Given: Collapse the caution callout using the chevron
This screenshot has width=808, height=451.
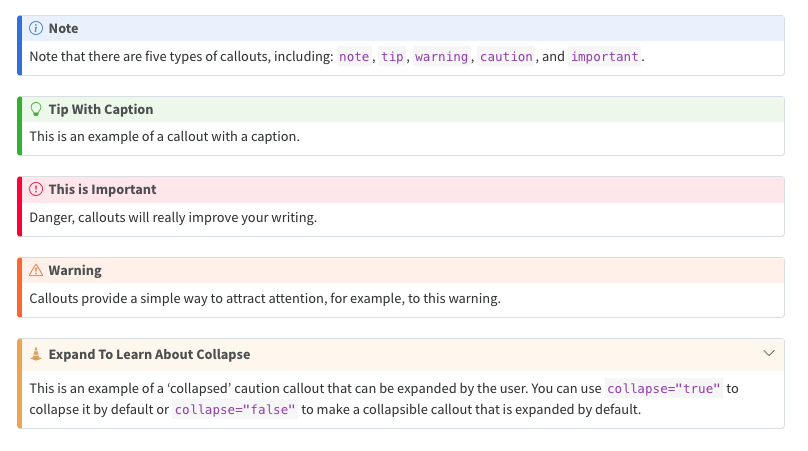Looking at the screenshot, I should [x=769, y=354].
